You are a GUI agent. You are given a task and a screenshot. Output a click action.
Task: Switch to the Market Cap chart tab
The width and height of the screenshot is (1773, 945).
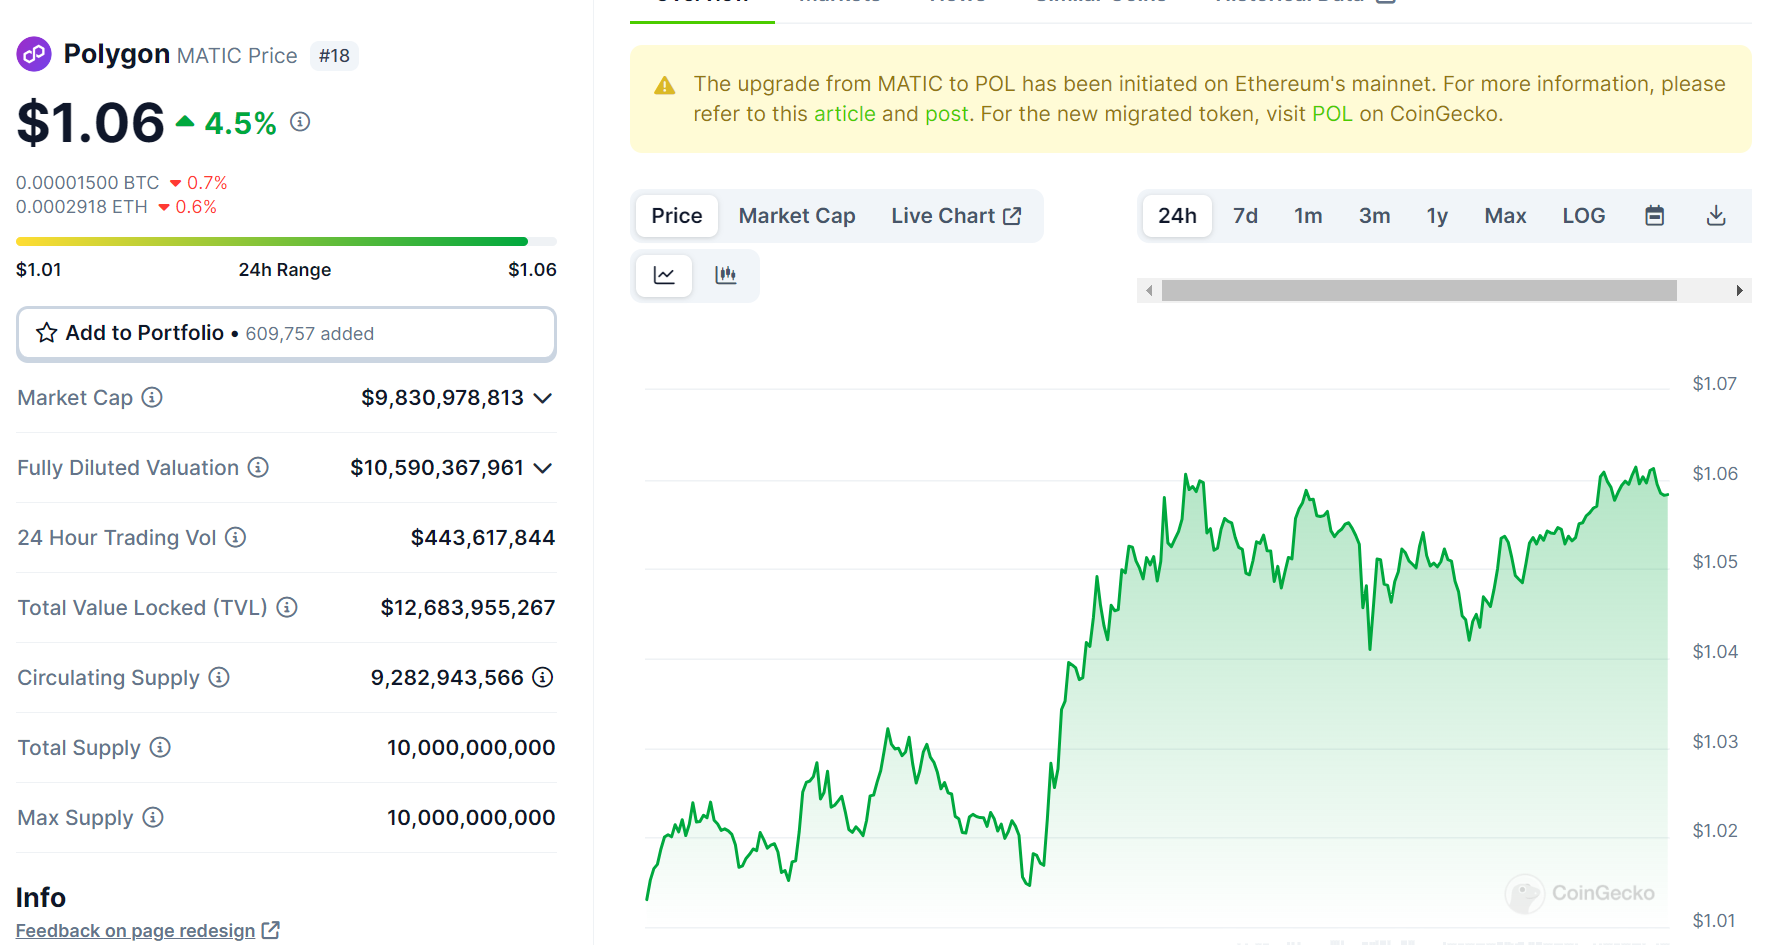[x=797, y=216]
